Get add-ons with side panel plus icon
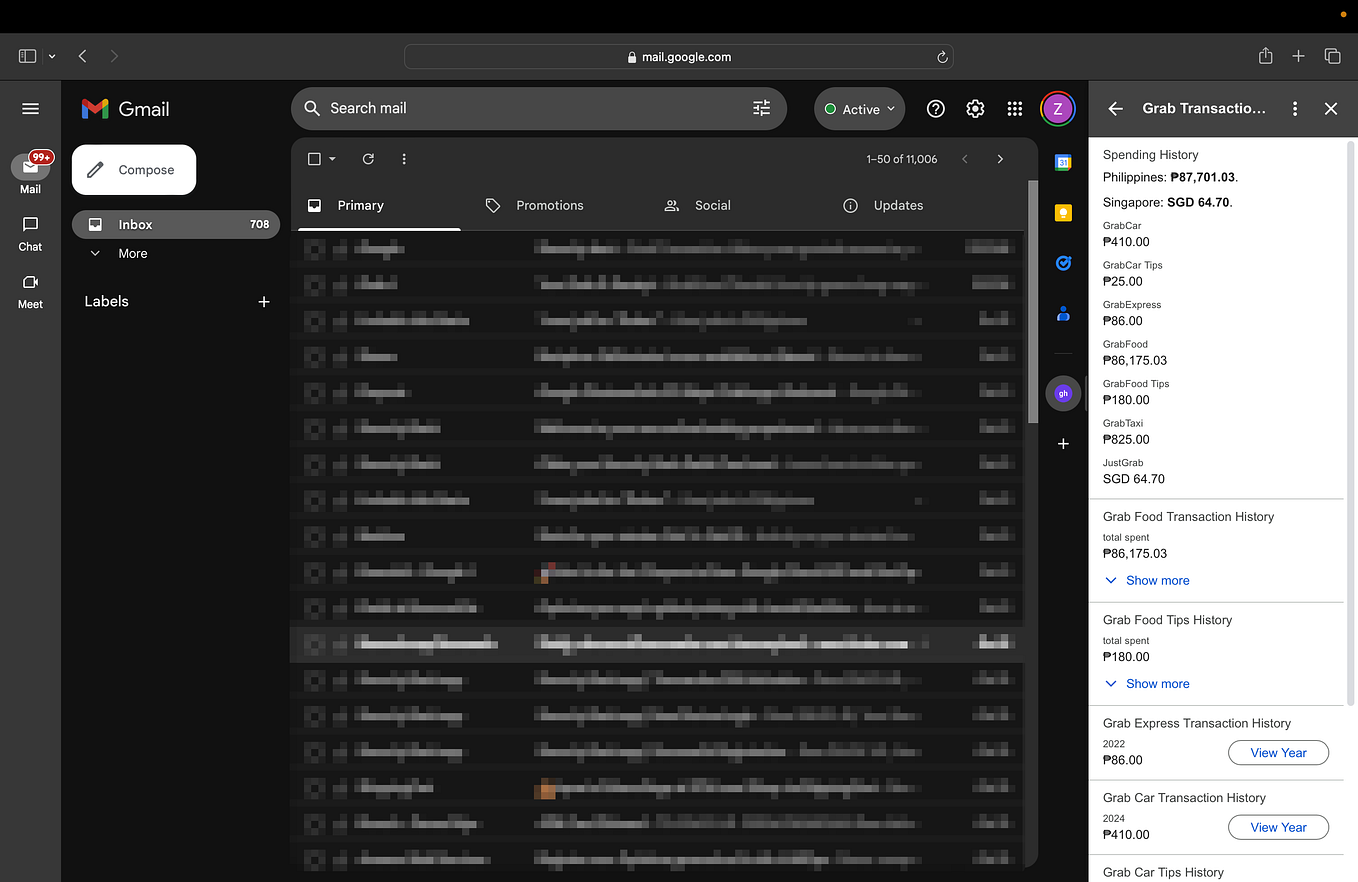This screenshot has height=882, width=1358. click(1063, 443)
